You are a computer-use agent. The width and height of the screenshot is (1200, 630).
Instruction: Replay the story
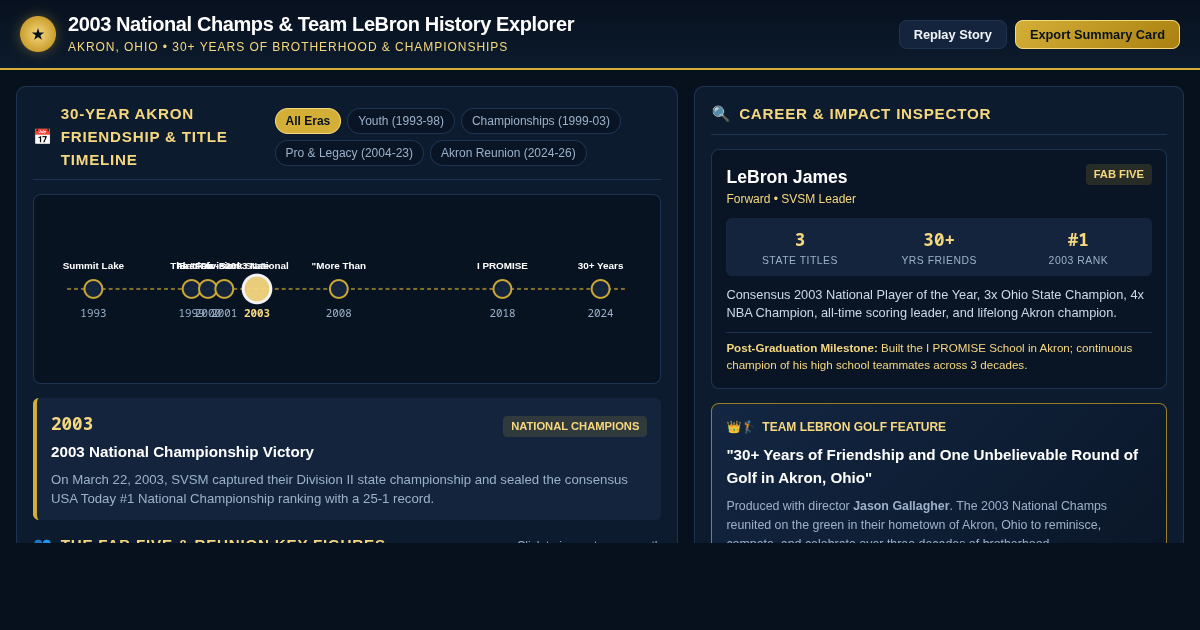[952, 34]
